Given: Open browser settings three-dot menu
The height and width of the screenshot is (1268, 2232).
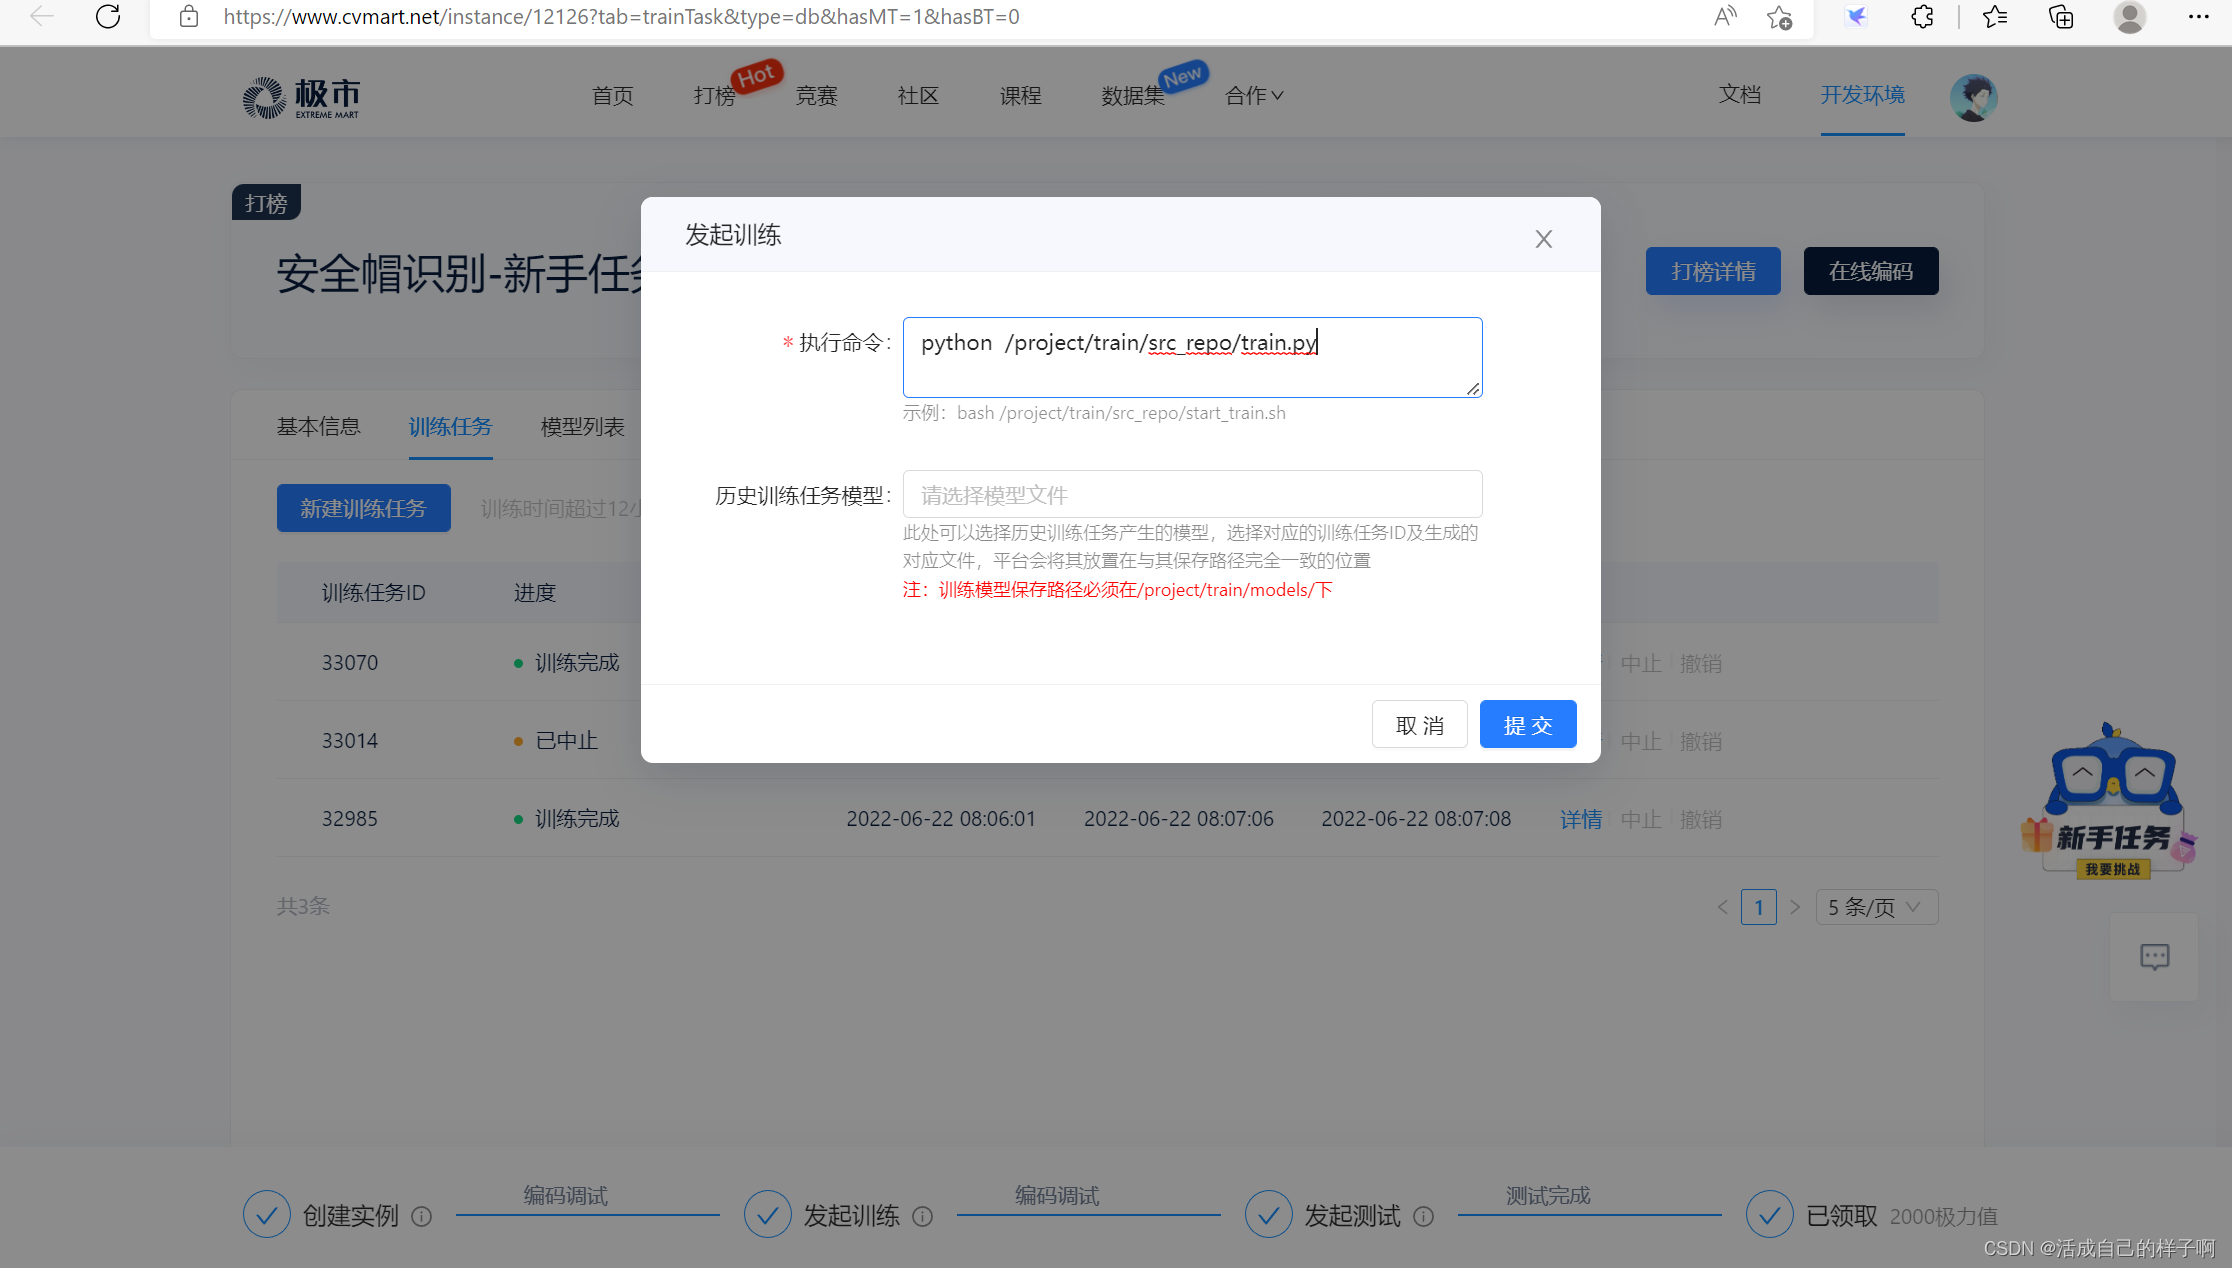Looking at the screenshot, I should [2198, 17].
